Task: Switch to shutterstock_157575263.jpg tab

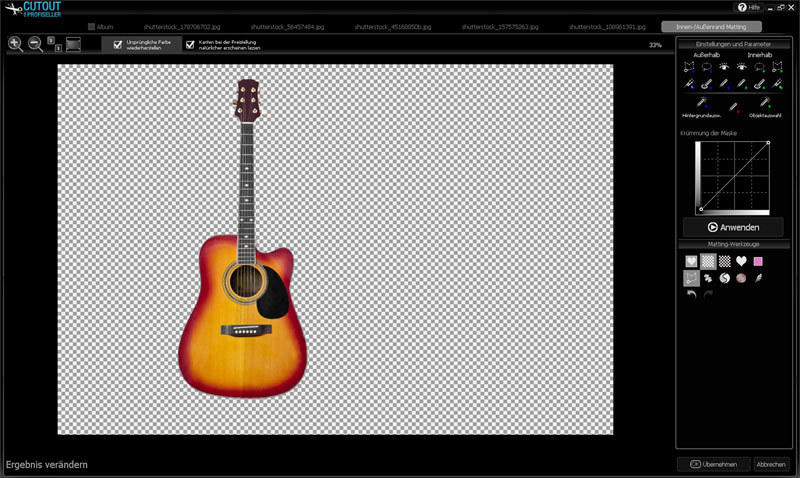Action: tap(500, 27)
